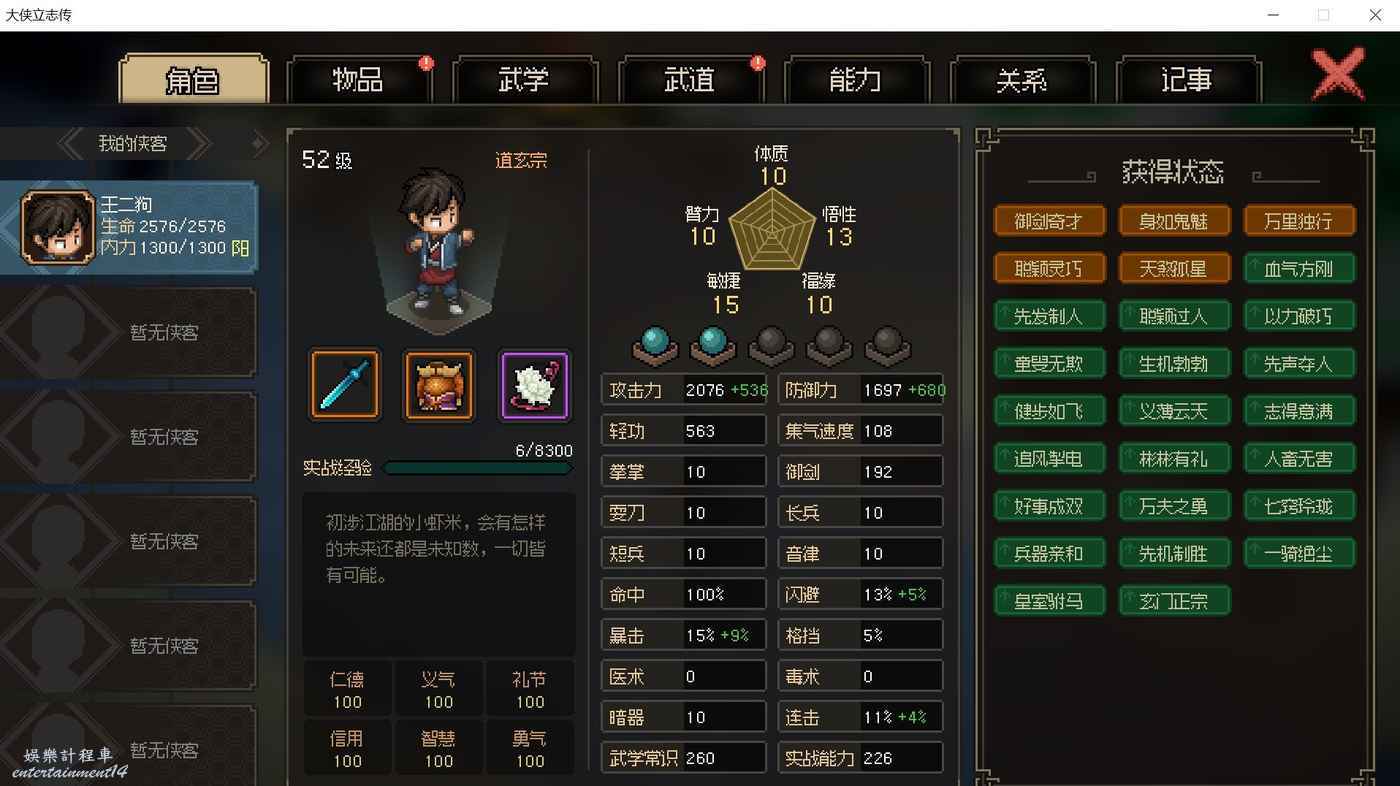
Task: Select the 血气方刚 status tag
Action: (x=1299, y=268)
